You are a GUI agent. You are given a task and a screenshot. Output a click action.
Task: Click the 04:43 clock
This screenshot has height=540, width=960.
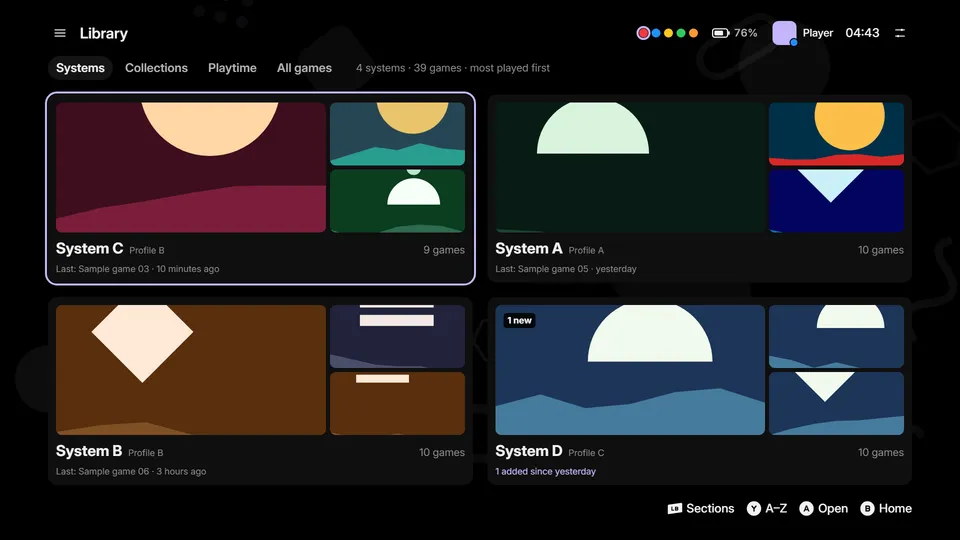click(x=863, y=33)
